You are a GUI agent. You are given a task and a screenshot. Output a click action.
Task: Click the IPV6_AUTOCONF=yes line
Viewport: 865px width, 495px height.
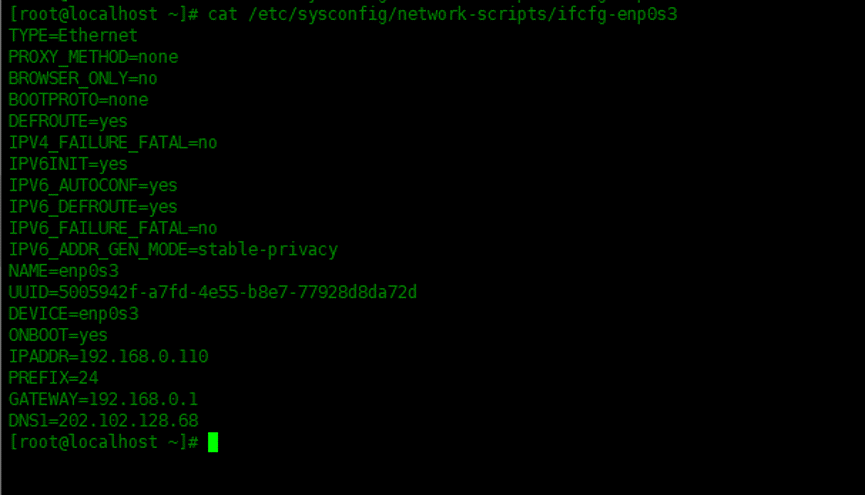click(x=93, y=185)
